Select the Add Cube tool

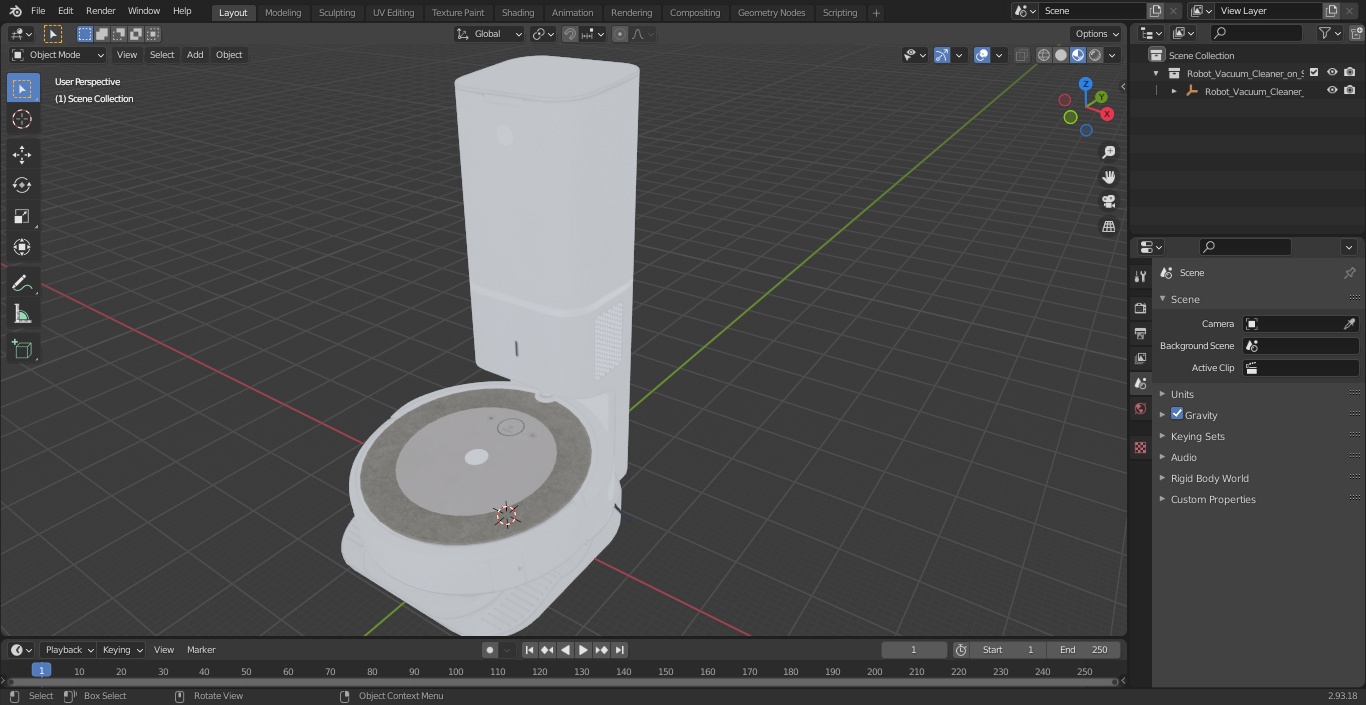22,350
